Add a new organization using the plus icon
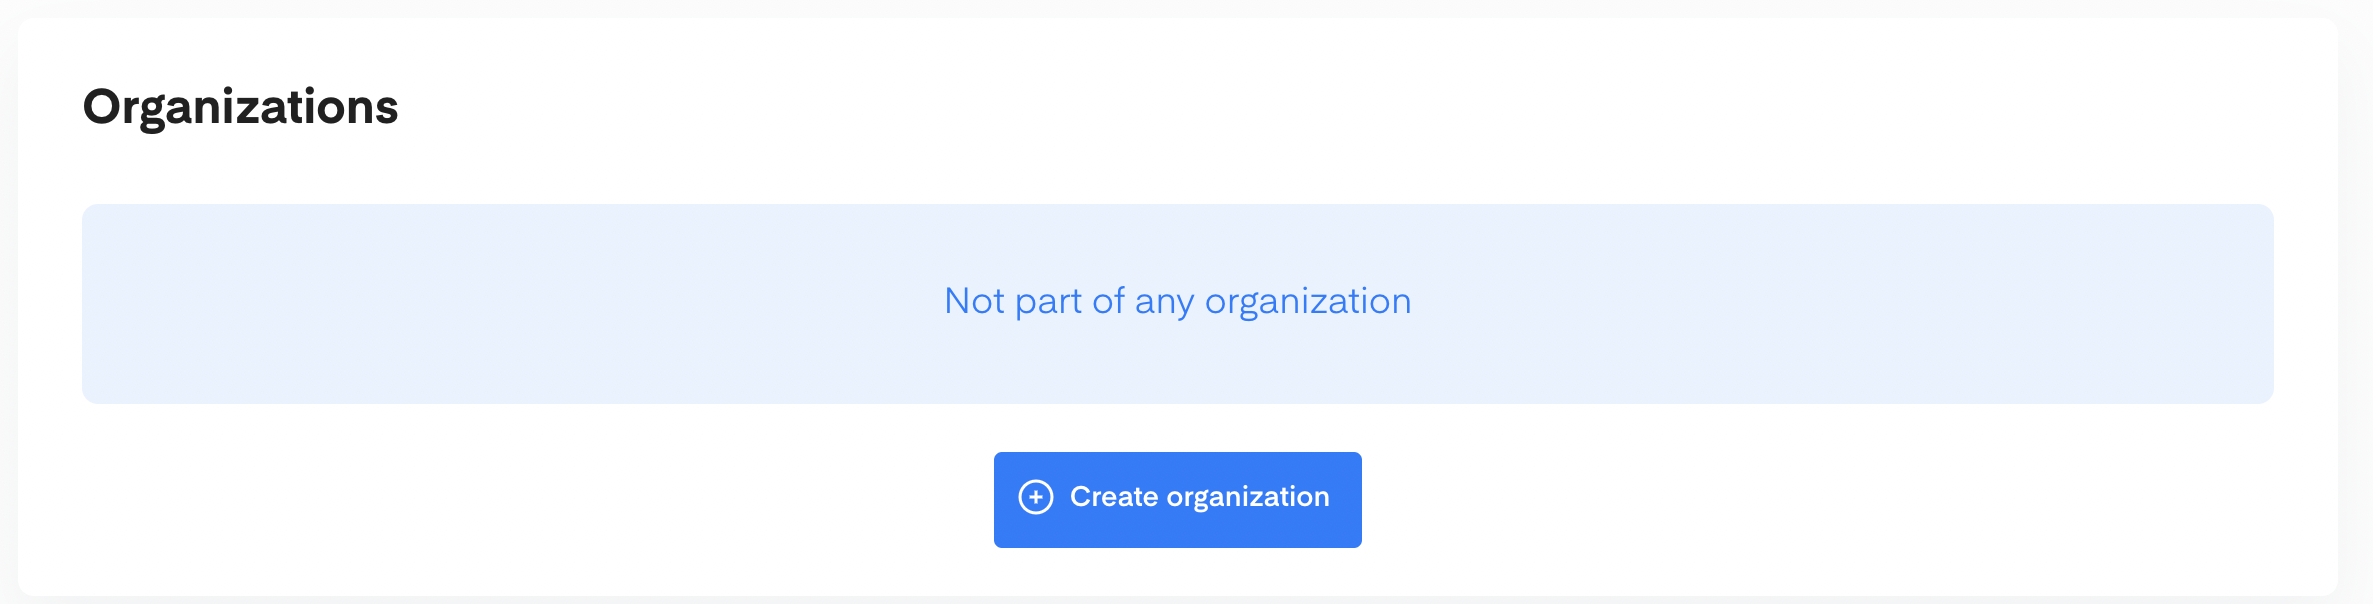 pos(1035,497)
